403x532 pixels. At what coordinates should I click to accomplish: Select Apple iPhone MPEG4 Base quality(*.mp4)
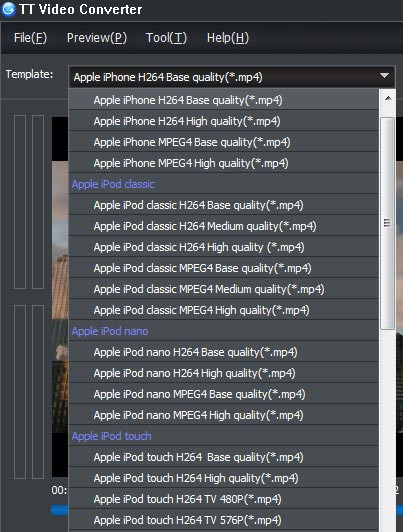coord(224,142)
